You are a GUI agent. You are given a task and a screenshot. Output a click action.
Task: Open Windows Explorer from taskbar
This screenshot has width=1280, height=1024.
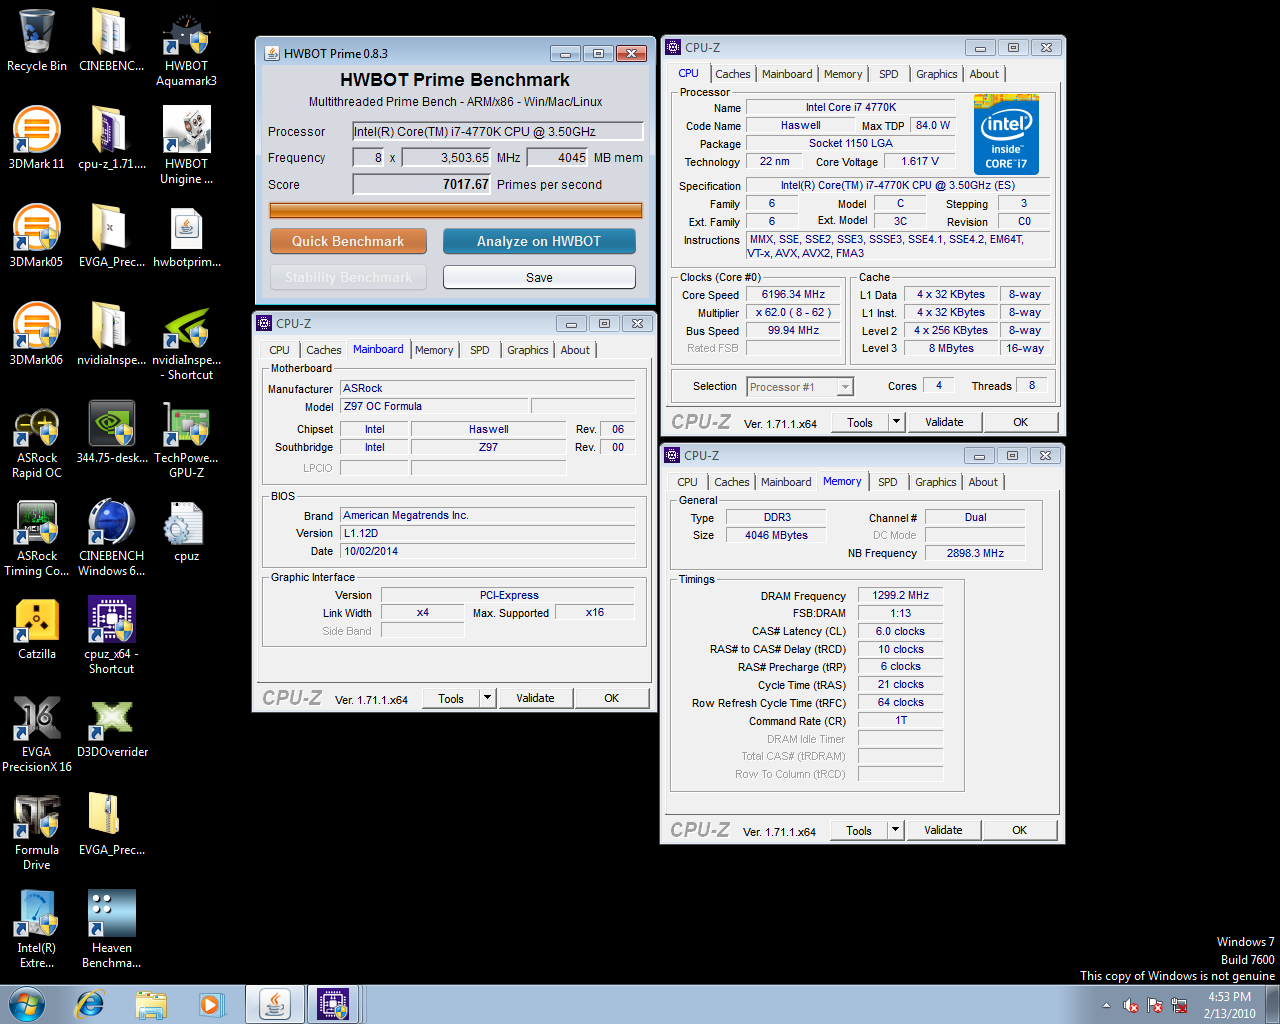pyautogui.click(x=151, y=1004)
